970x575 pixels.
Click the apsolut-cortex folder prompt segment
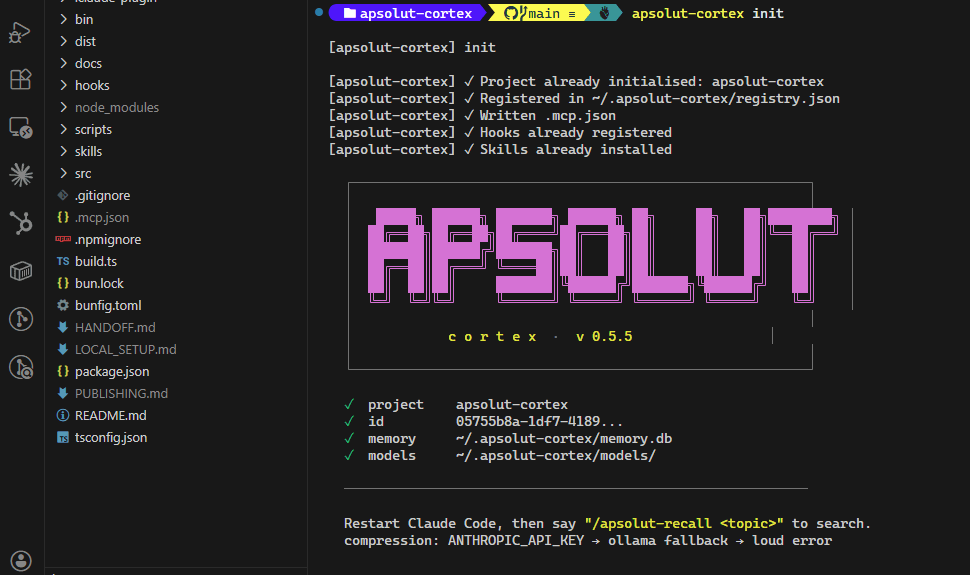point(408,13)
